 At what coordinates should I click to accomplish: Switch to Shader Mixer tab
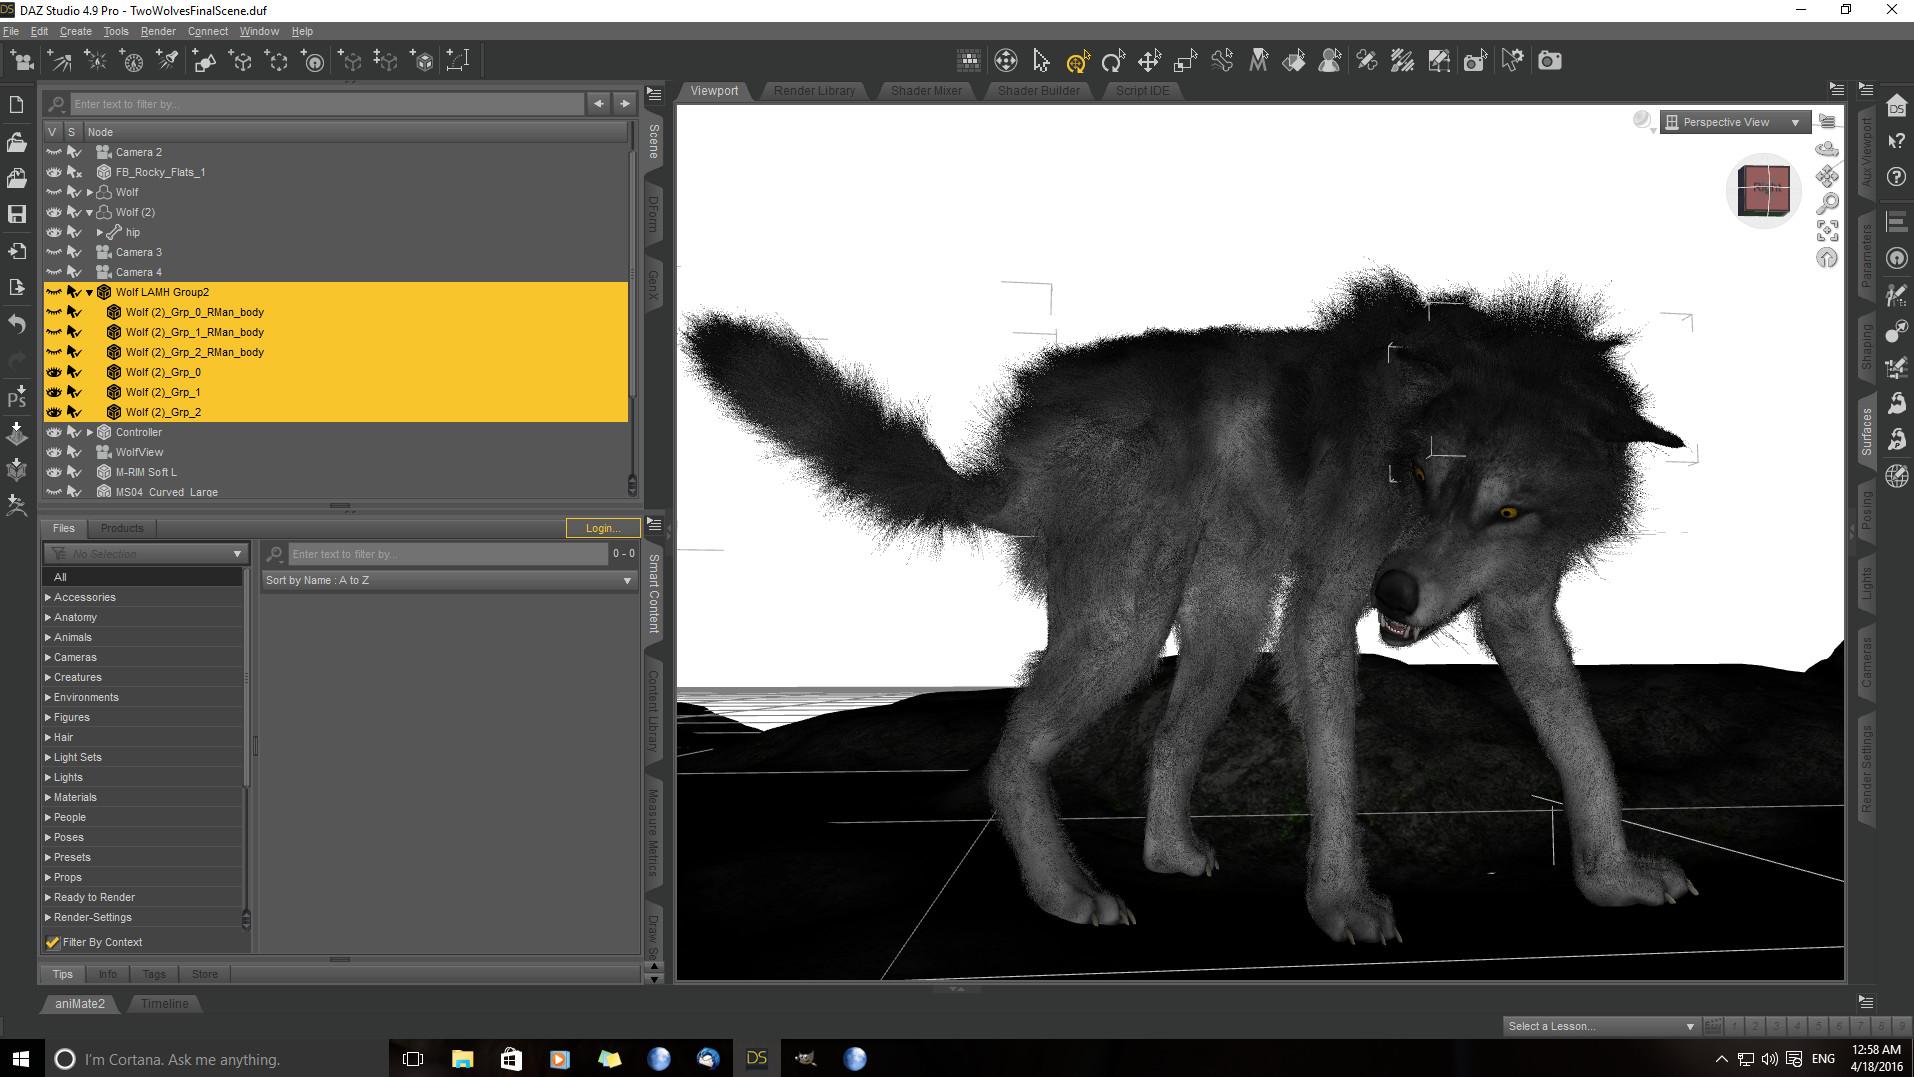pos(926,90)
